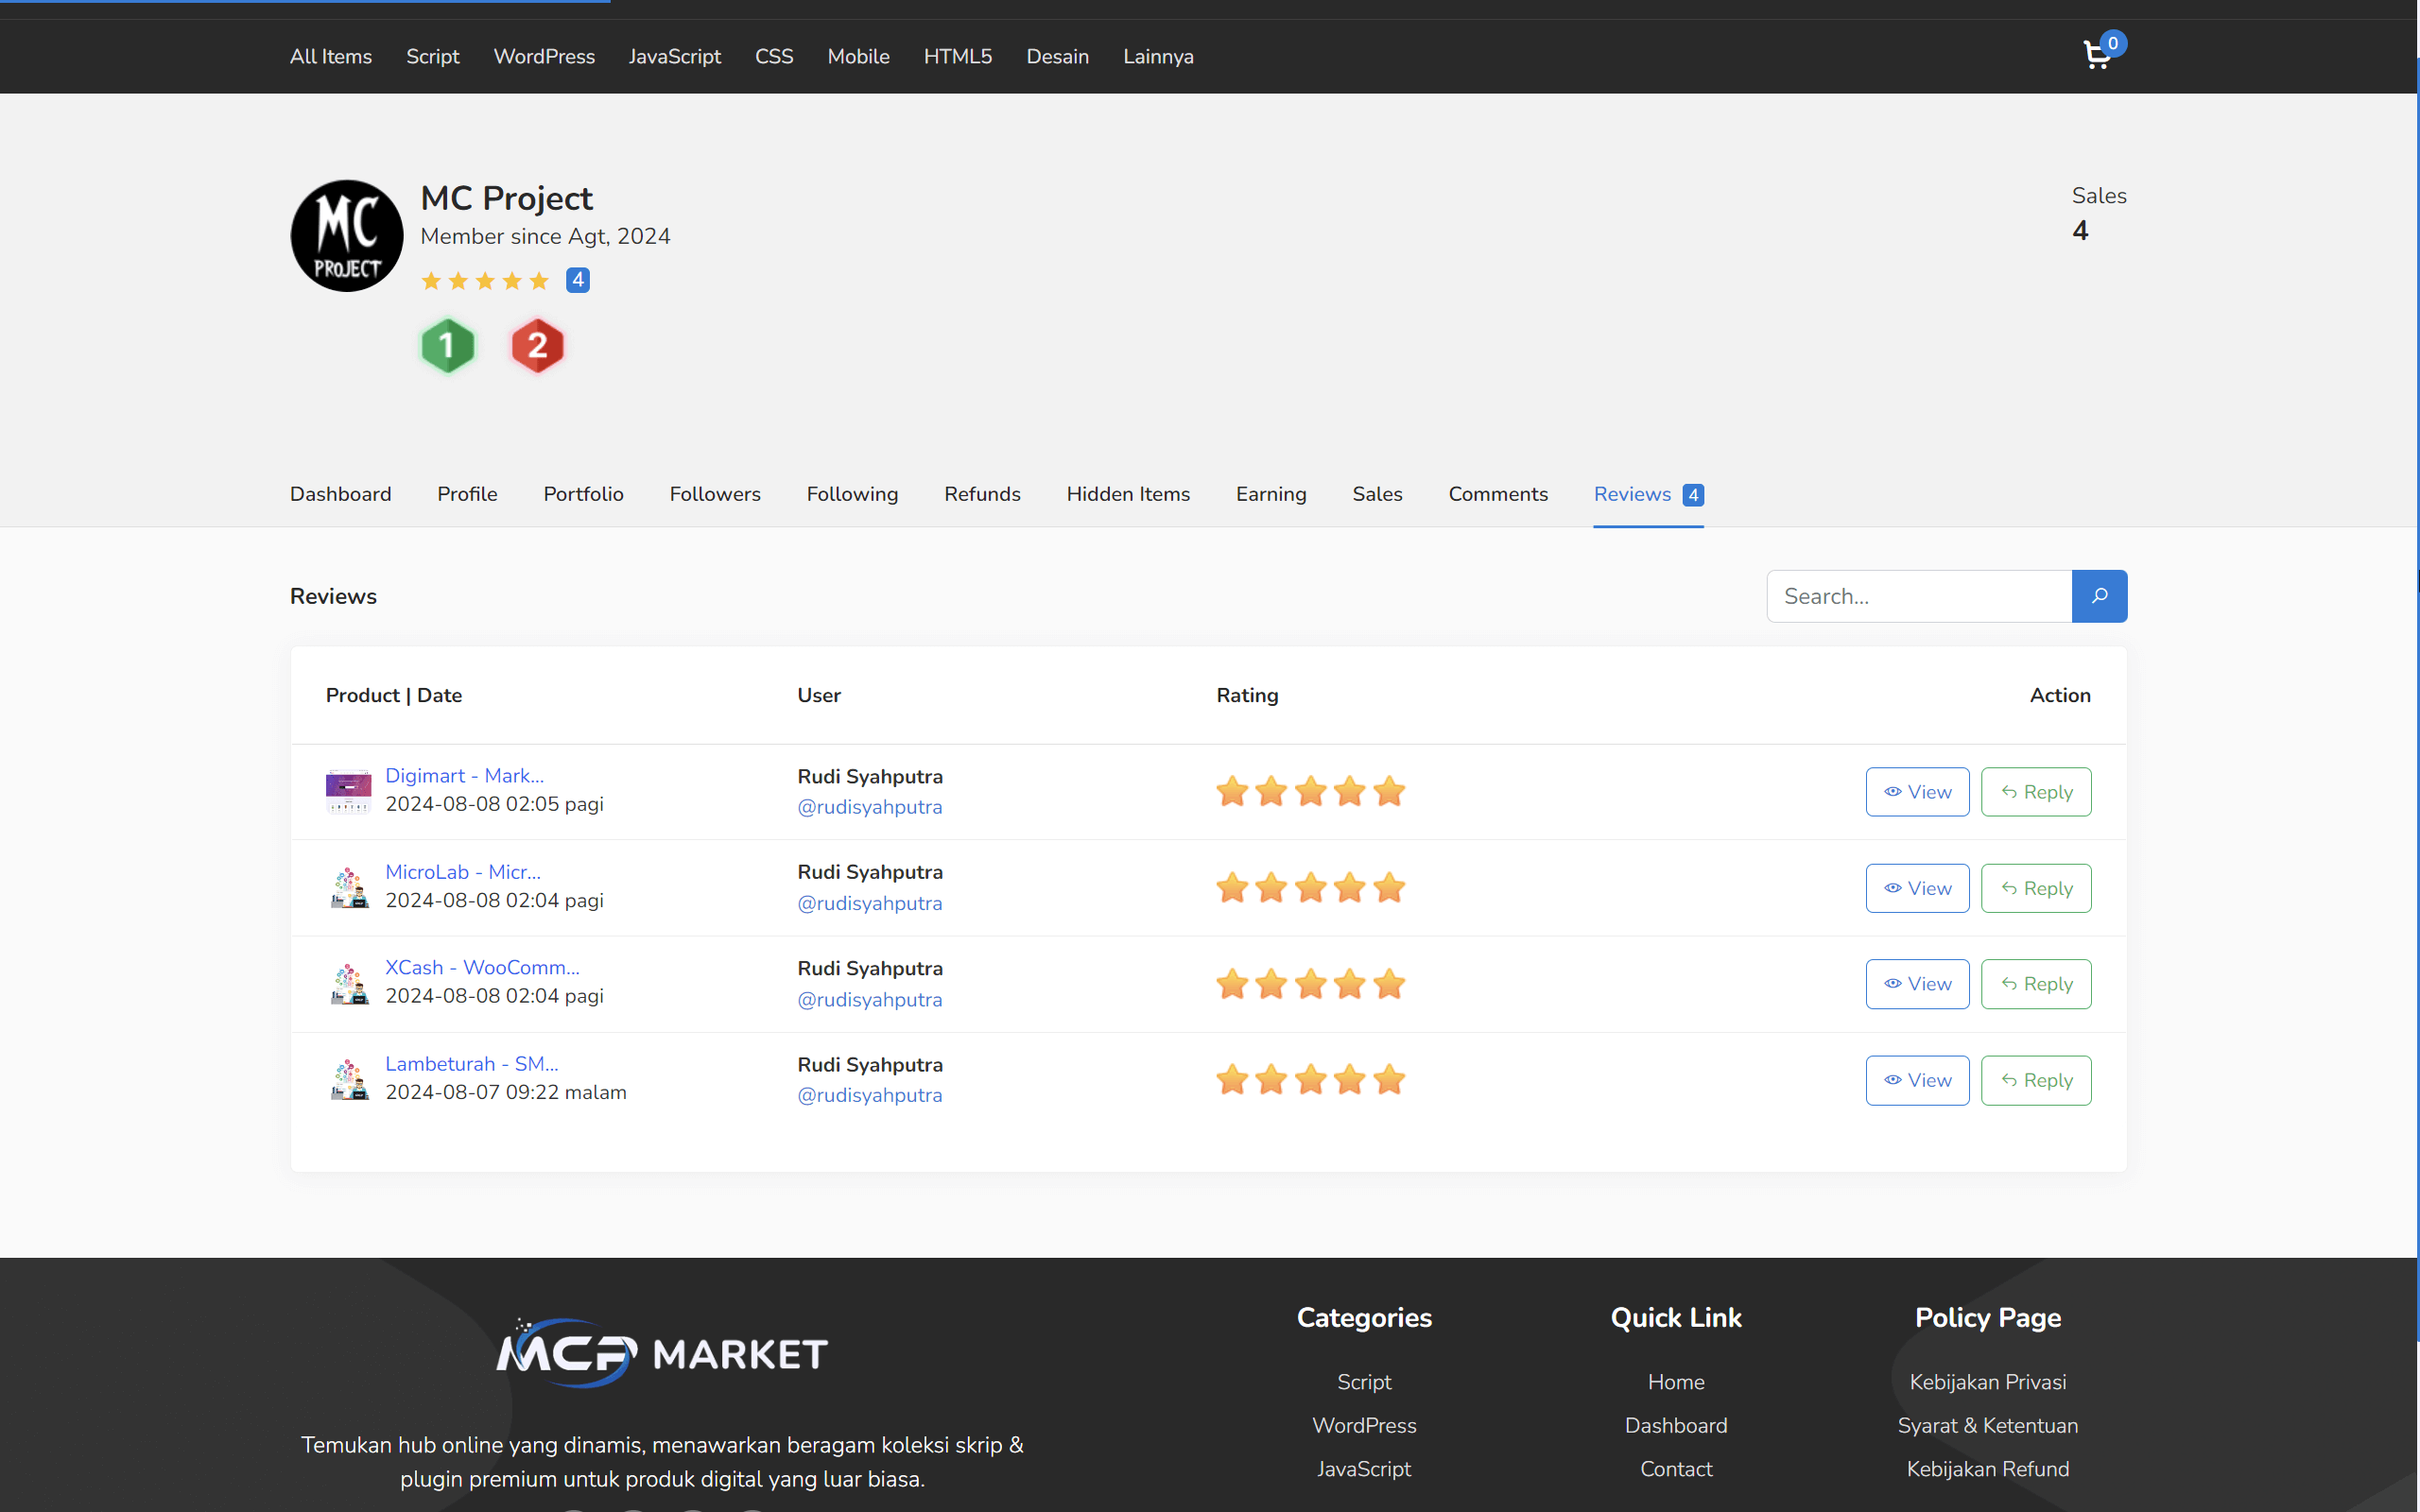
Task: Focus the Search input field
Action: [x=1919, y=596]
